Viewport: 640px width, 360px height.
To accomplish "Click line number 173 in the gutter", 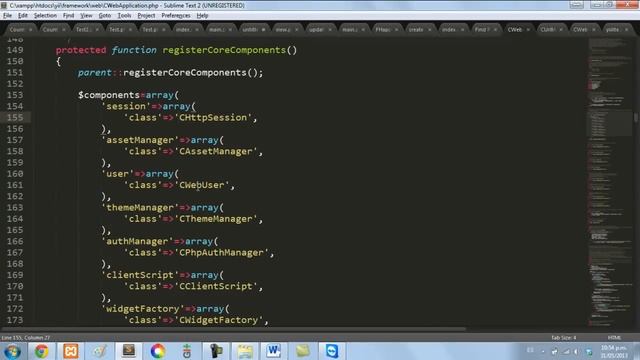I will point(15,320).
